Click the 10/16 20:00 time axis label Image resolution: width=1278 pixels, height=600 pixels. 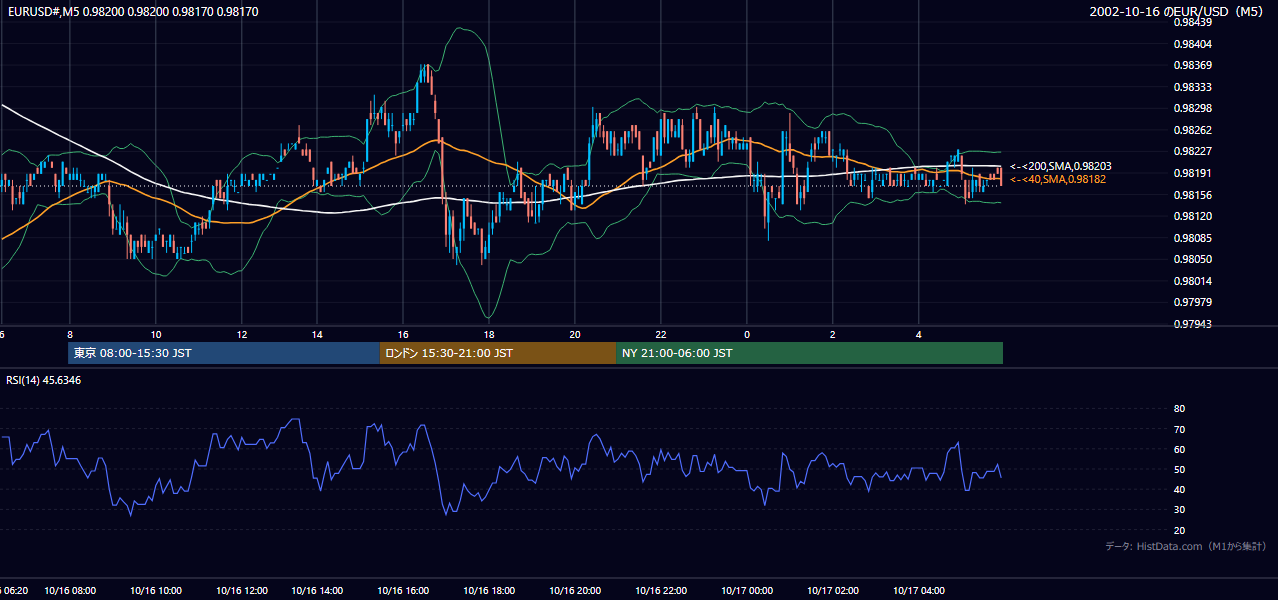[574, 591]
